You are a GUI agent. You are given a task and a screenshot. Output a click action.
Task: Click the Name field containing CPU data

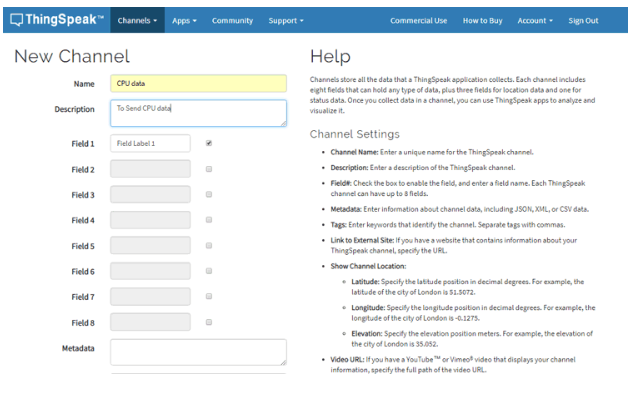198,83
